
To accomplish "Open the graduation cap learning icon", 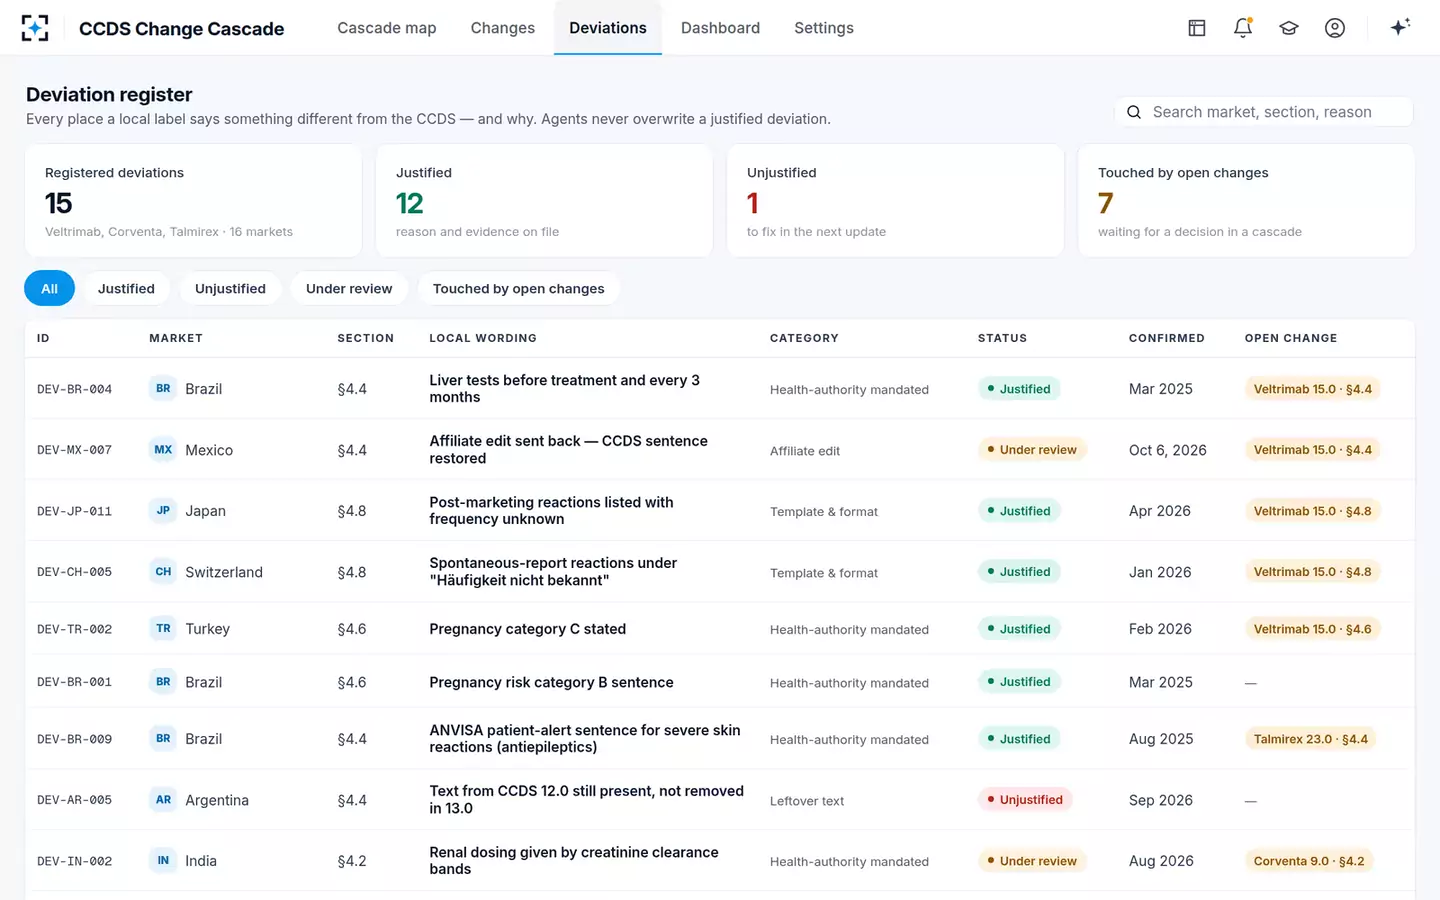I will pos(1289,28).
